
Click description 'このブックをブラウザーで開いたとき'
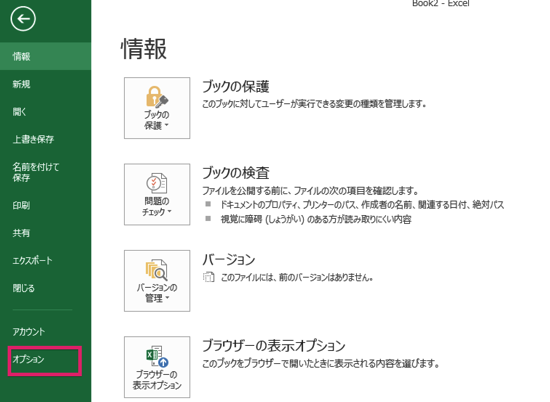click(x=321, y=363)
